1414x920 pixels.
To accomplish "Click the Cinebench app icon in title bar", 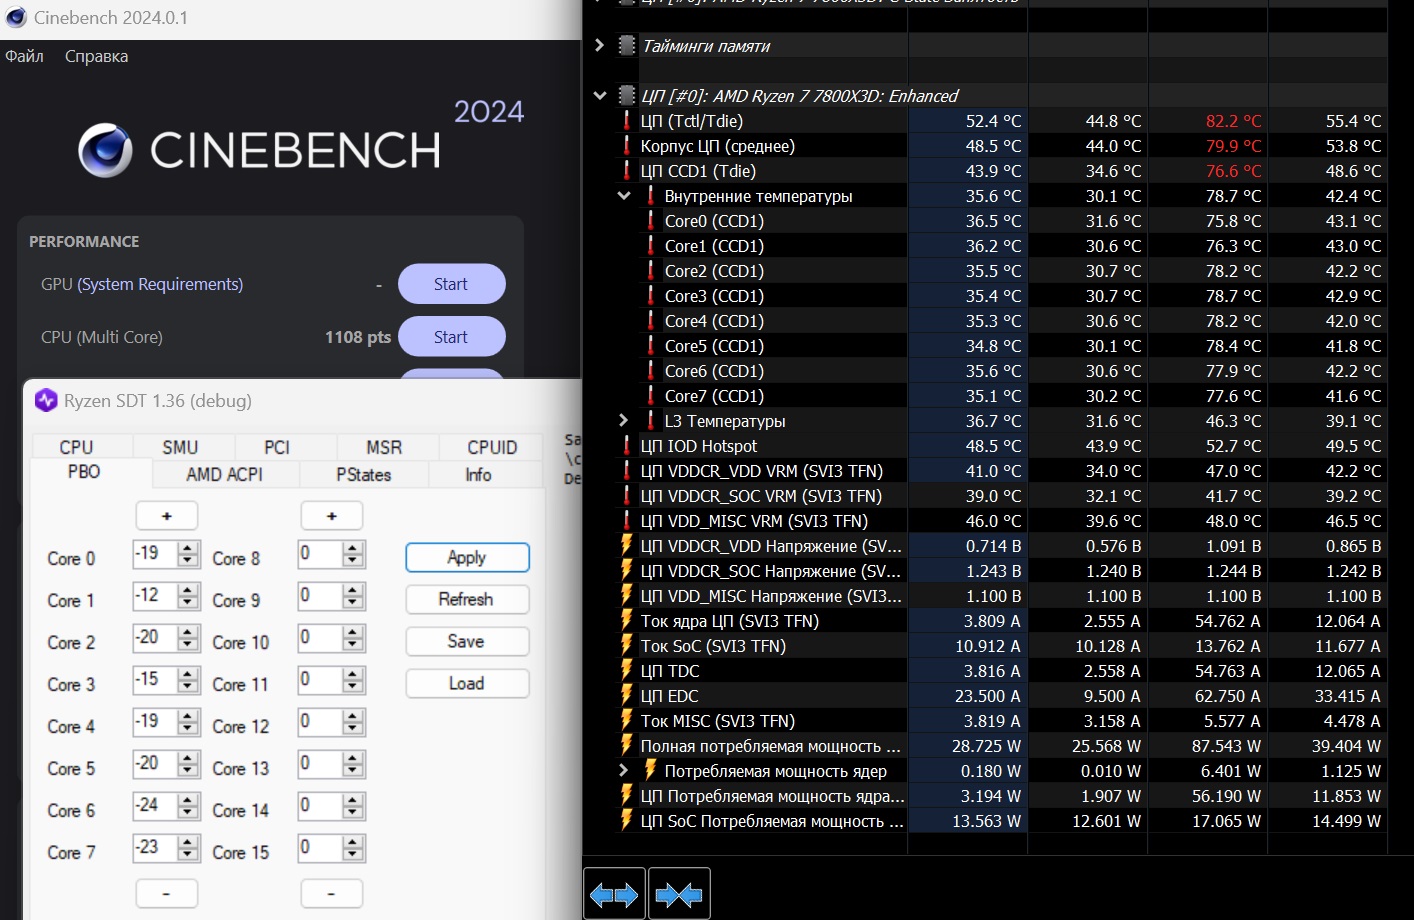I will point(16,17).
